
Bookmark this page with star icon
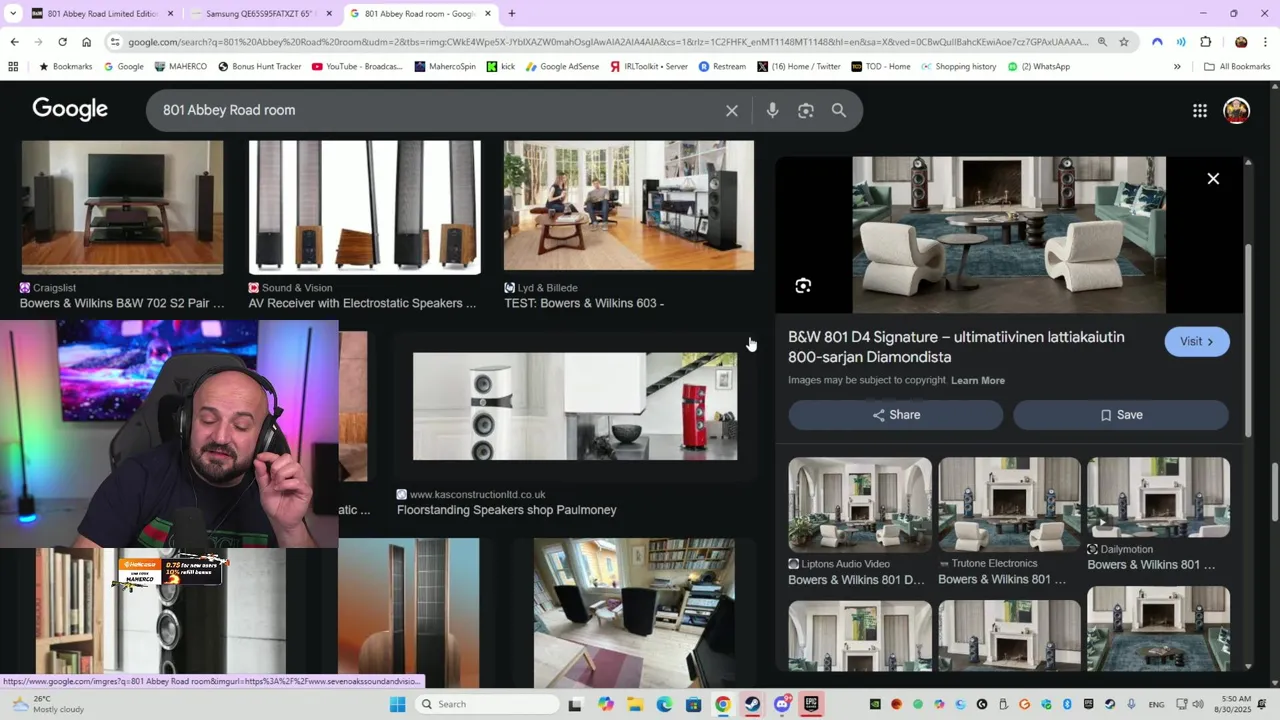(1124, 42)
